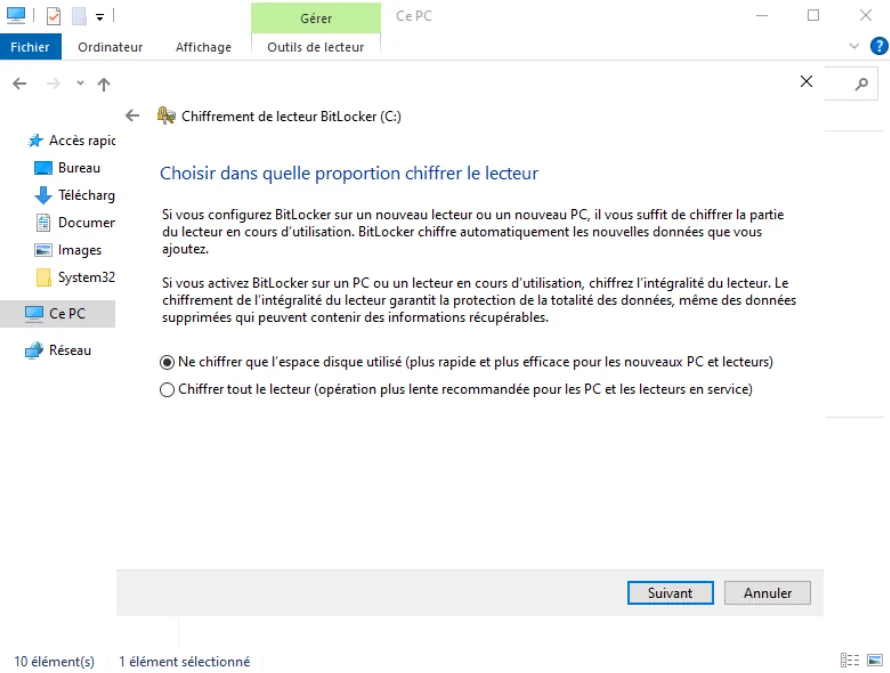Click the BitLocker drive key icon
Screen dimensions: 890x673
click(x=166, y=115)
